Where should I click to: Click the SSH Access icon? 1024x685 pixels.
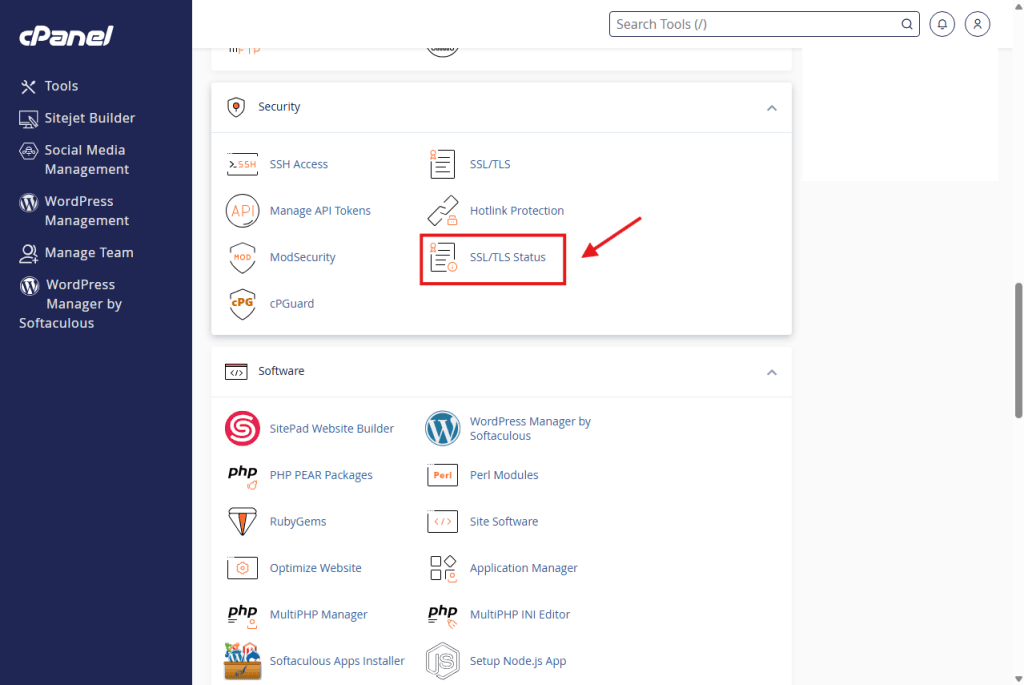click(242, 164)
